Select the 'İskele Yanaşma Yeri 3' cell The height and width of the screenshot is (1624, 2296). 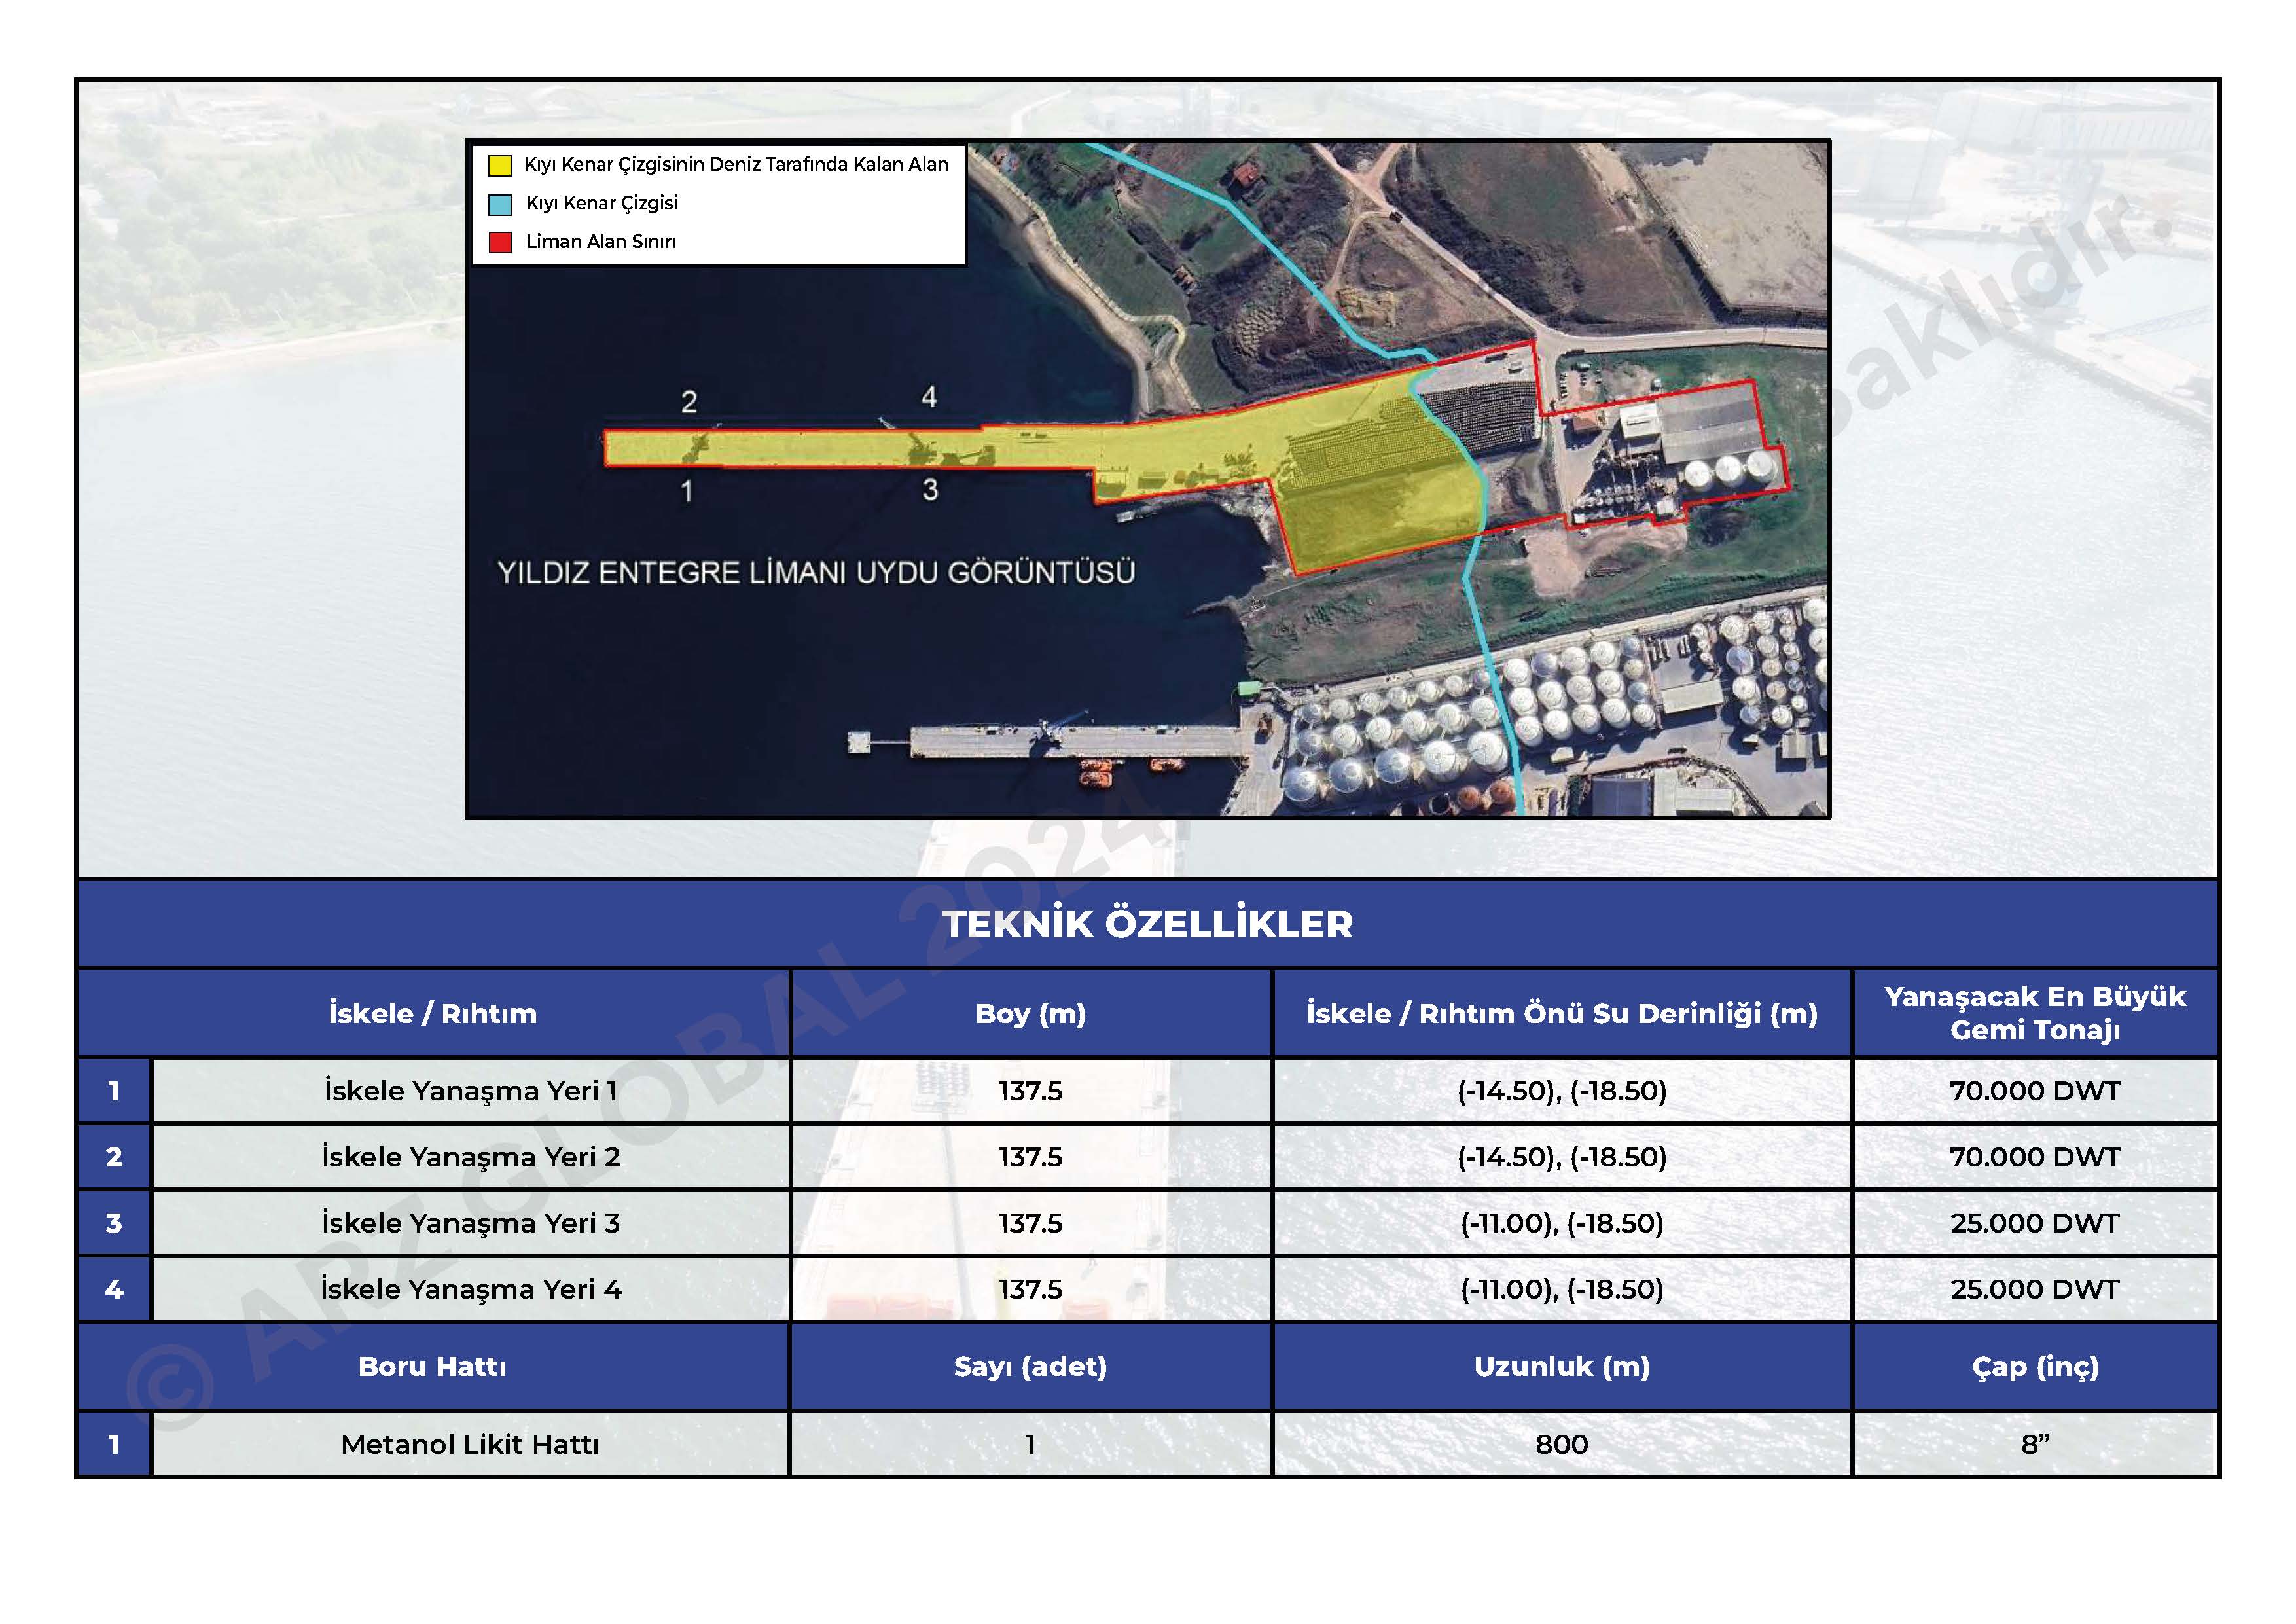pyautogui.click(x=471, y=1223)
